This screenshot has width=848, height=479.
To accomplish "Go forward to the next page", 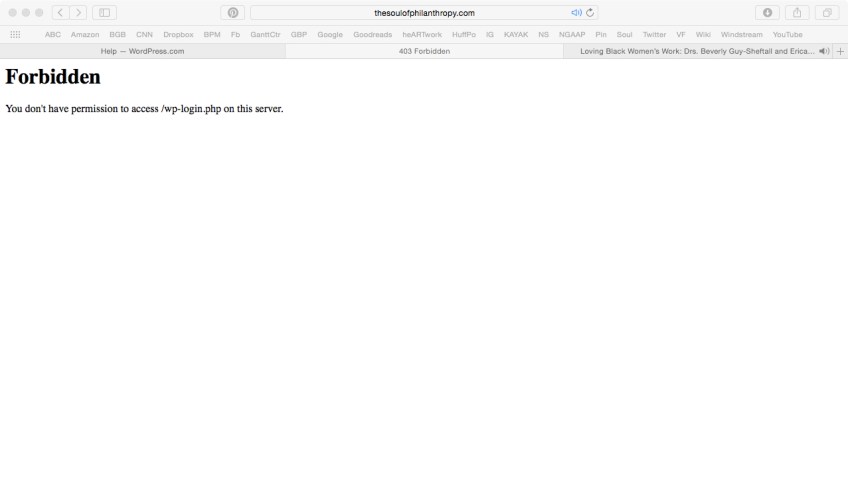I will 77,13.
